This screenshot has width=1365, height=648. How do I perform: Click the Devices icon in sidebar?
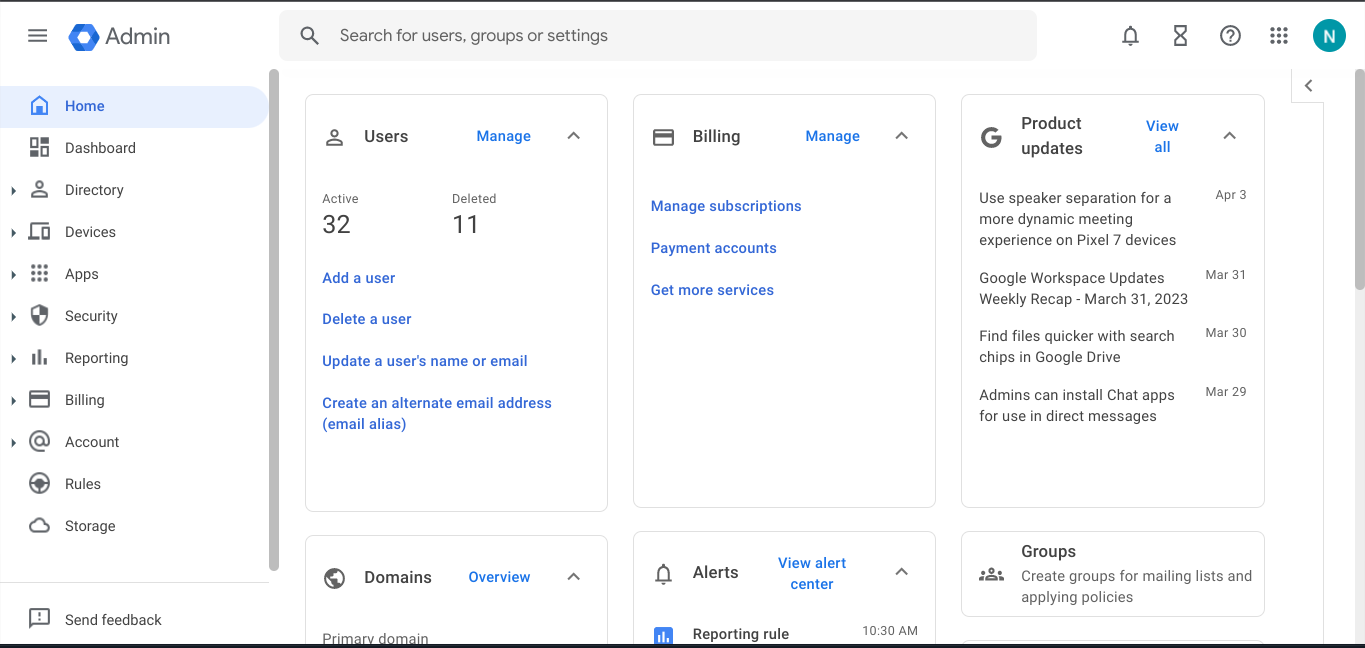click(x=39, y=232)
